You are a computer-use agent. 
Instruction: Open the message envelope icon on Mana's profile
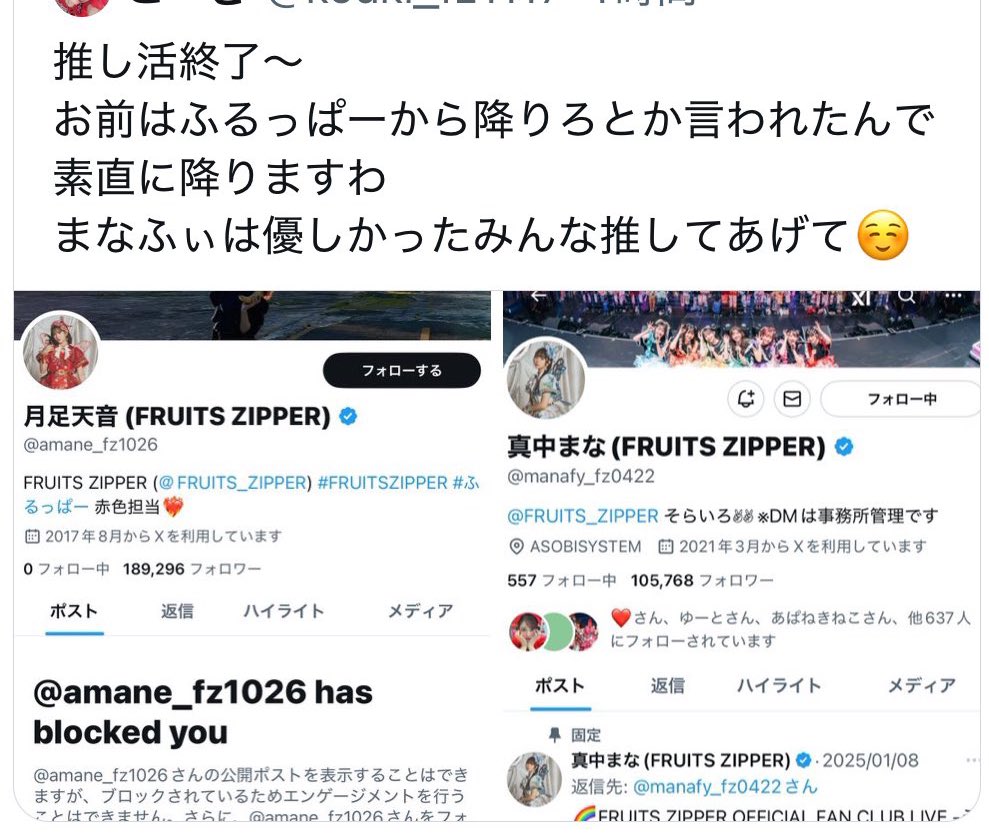tap(792, 399)
